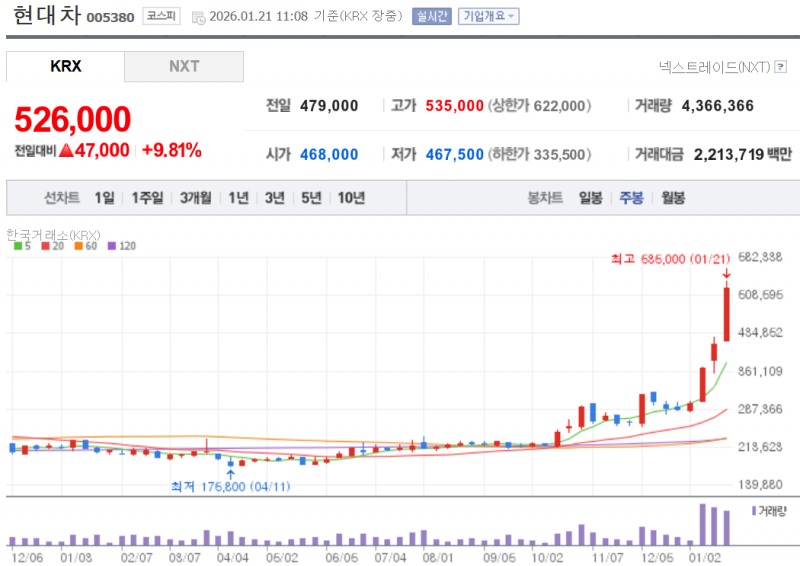Image resolution: width=800 pixels, height=566 pixels.
Task: Click the 한국거래소(KRX) chart caption
Action: (53, 235)
